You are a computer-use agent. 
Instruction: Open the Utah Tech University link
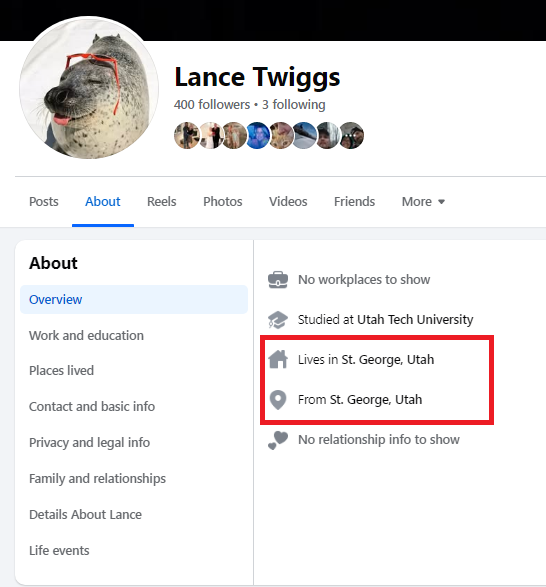point(415,320)
